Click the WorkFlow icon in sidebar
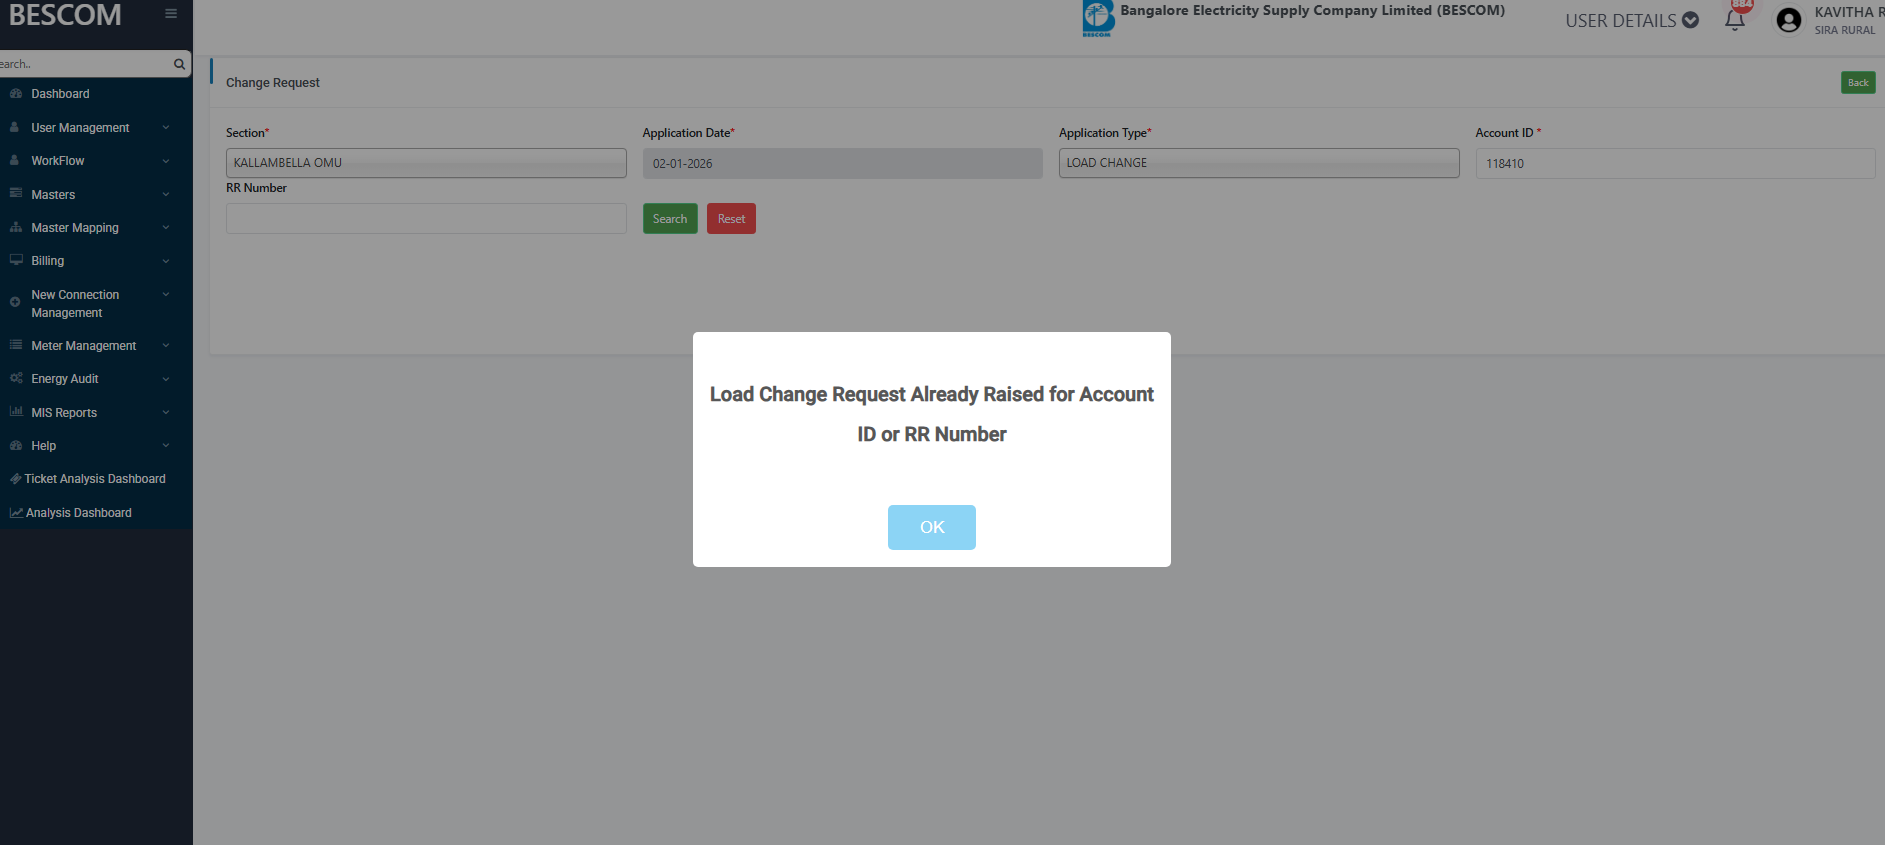 click(15, 160)
